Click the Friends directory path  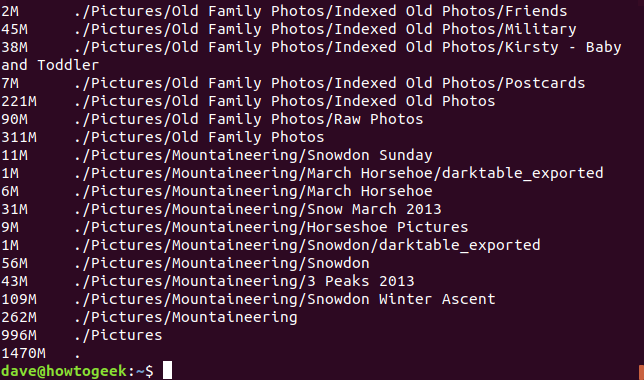[321, 11]
